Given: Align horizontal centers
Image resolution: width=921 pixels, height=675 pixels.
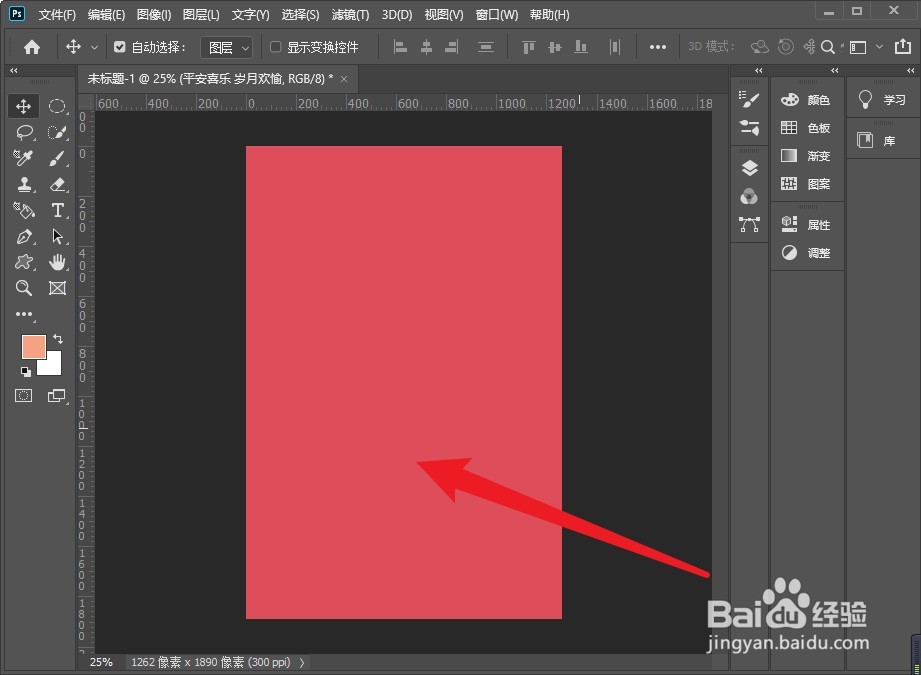Looking at the screenshot, I should (426, 47).
